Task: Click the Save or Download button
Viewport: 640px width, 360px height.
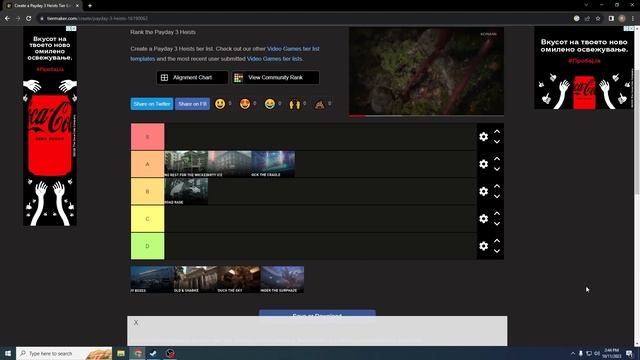Action: pos(317,313)
